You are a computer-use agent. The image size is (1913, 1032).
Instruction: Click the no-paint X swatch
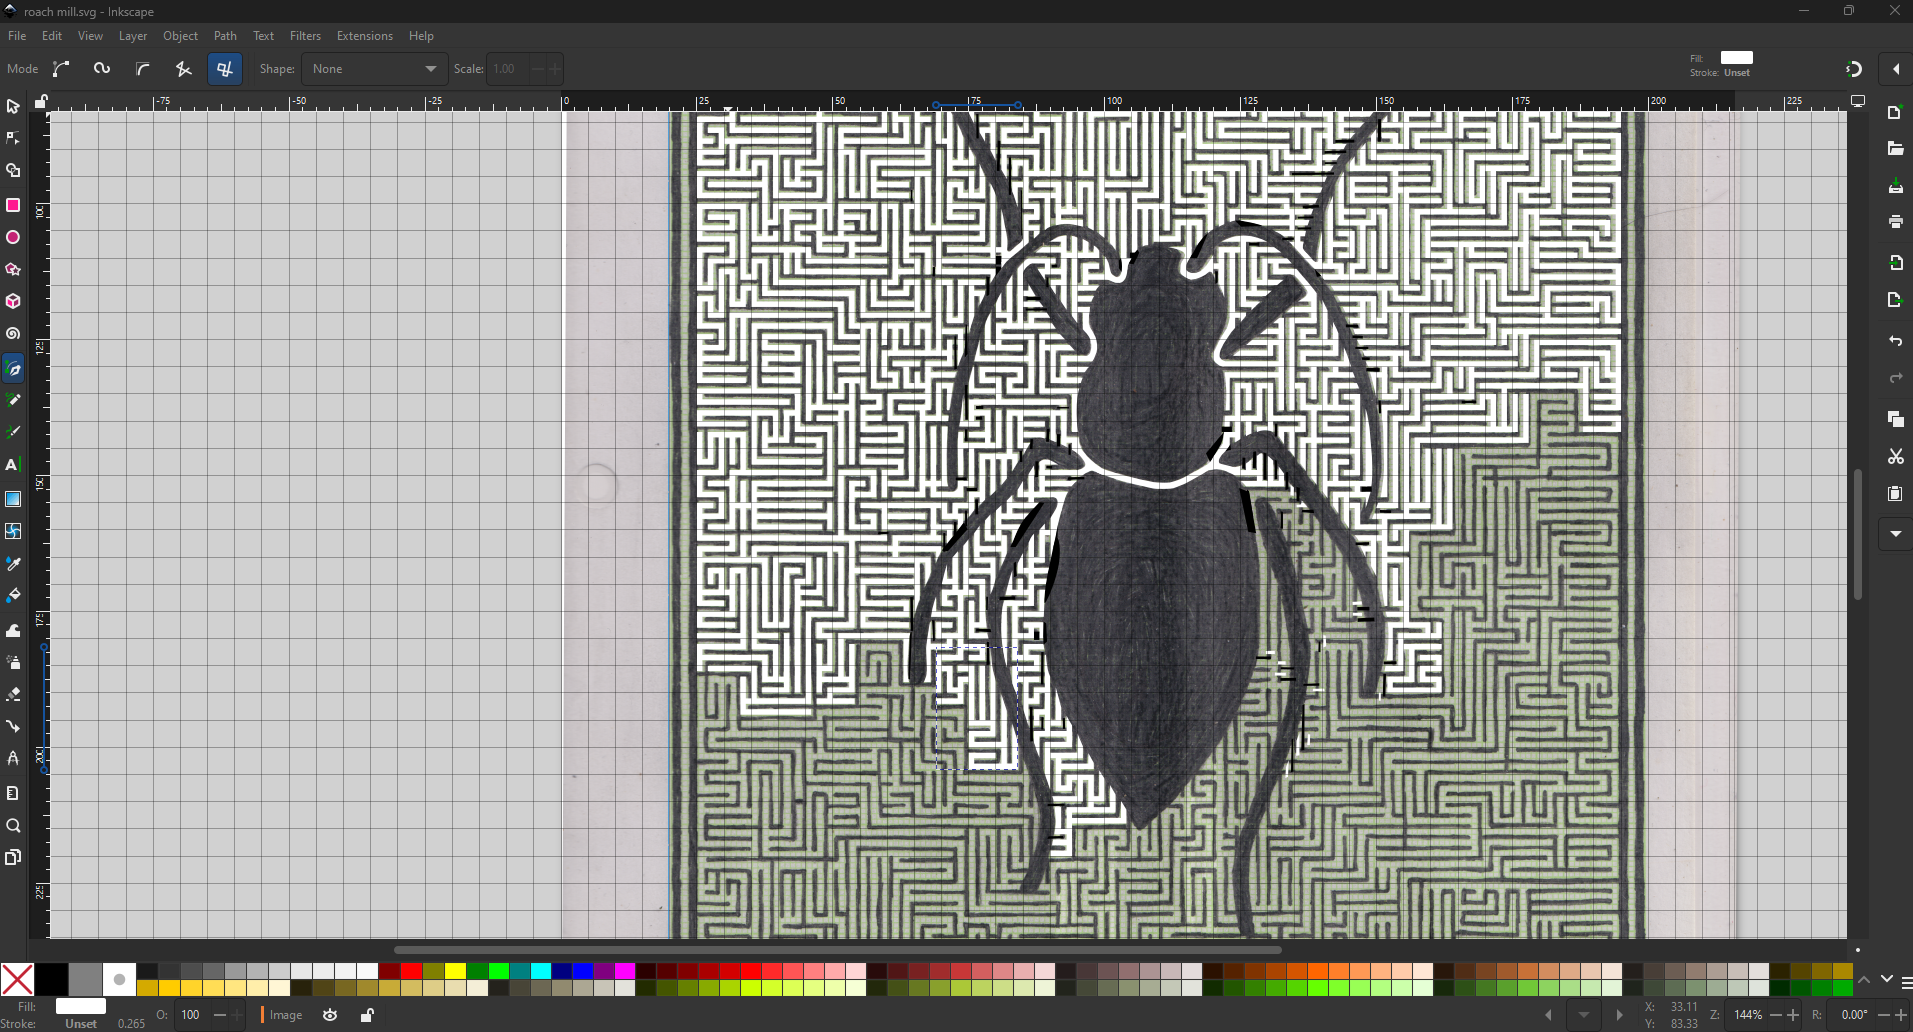pos(18,980)
